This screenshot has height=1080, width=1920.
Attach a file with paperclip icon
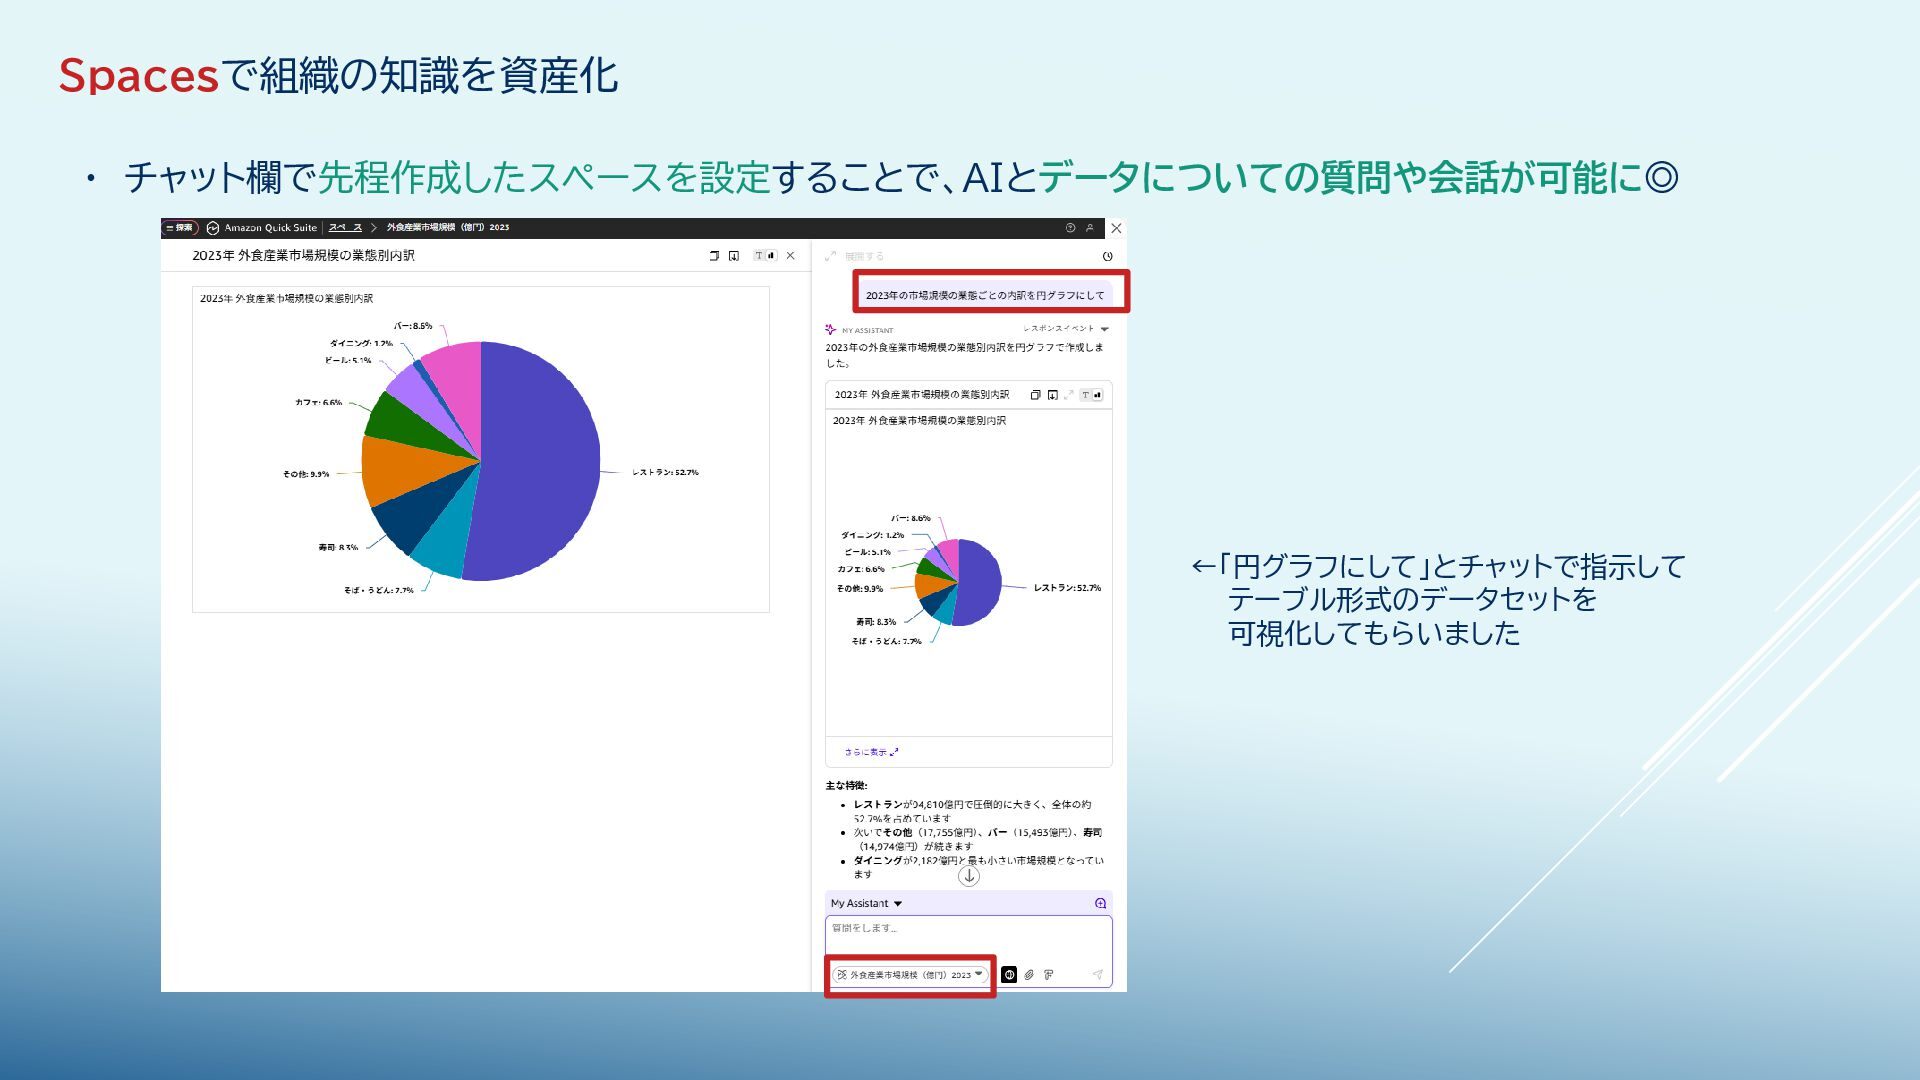pos(1029,974)
